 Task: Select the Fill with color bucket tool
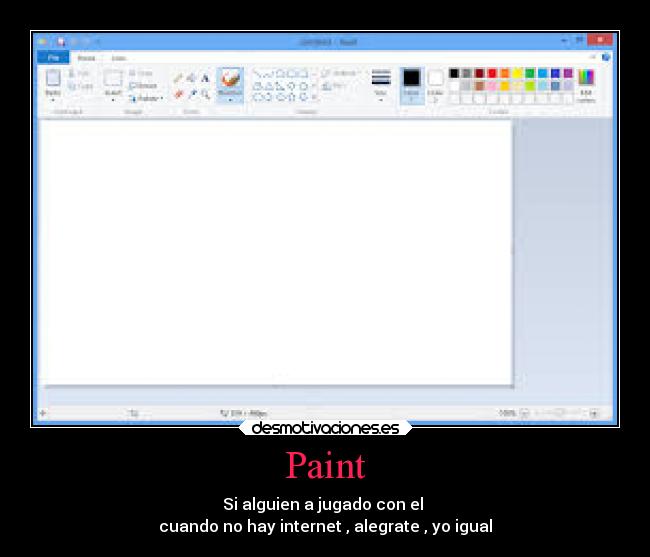click(191, 78)
